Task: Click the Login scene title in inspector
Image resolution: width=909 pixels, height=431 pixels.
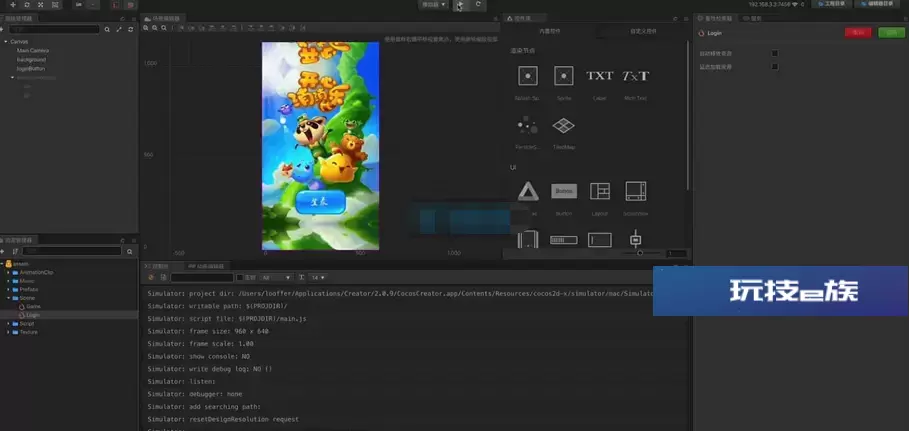Action: pos(714,33)
